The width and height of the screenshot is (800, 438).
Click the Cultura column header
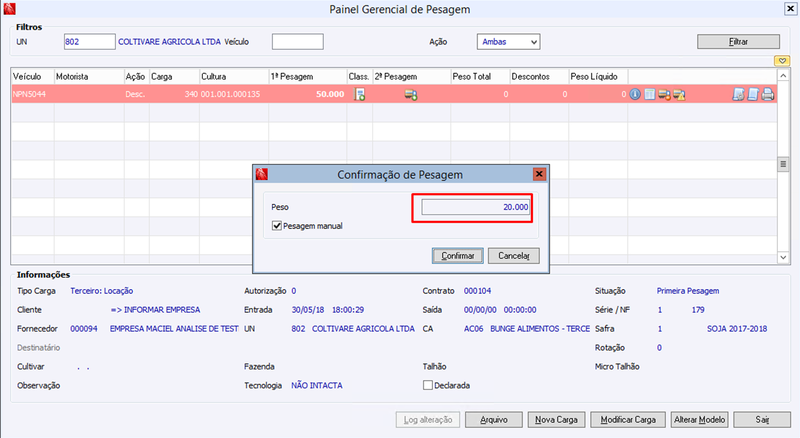(x=234, y=77)
